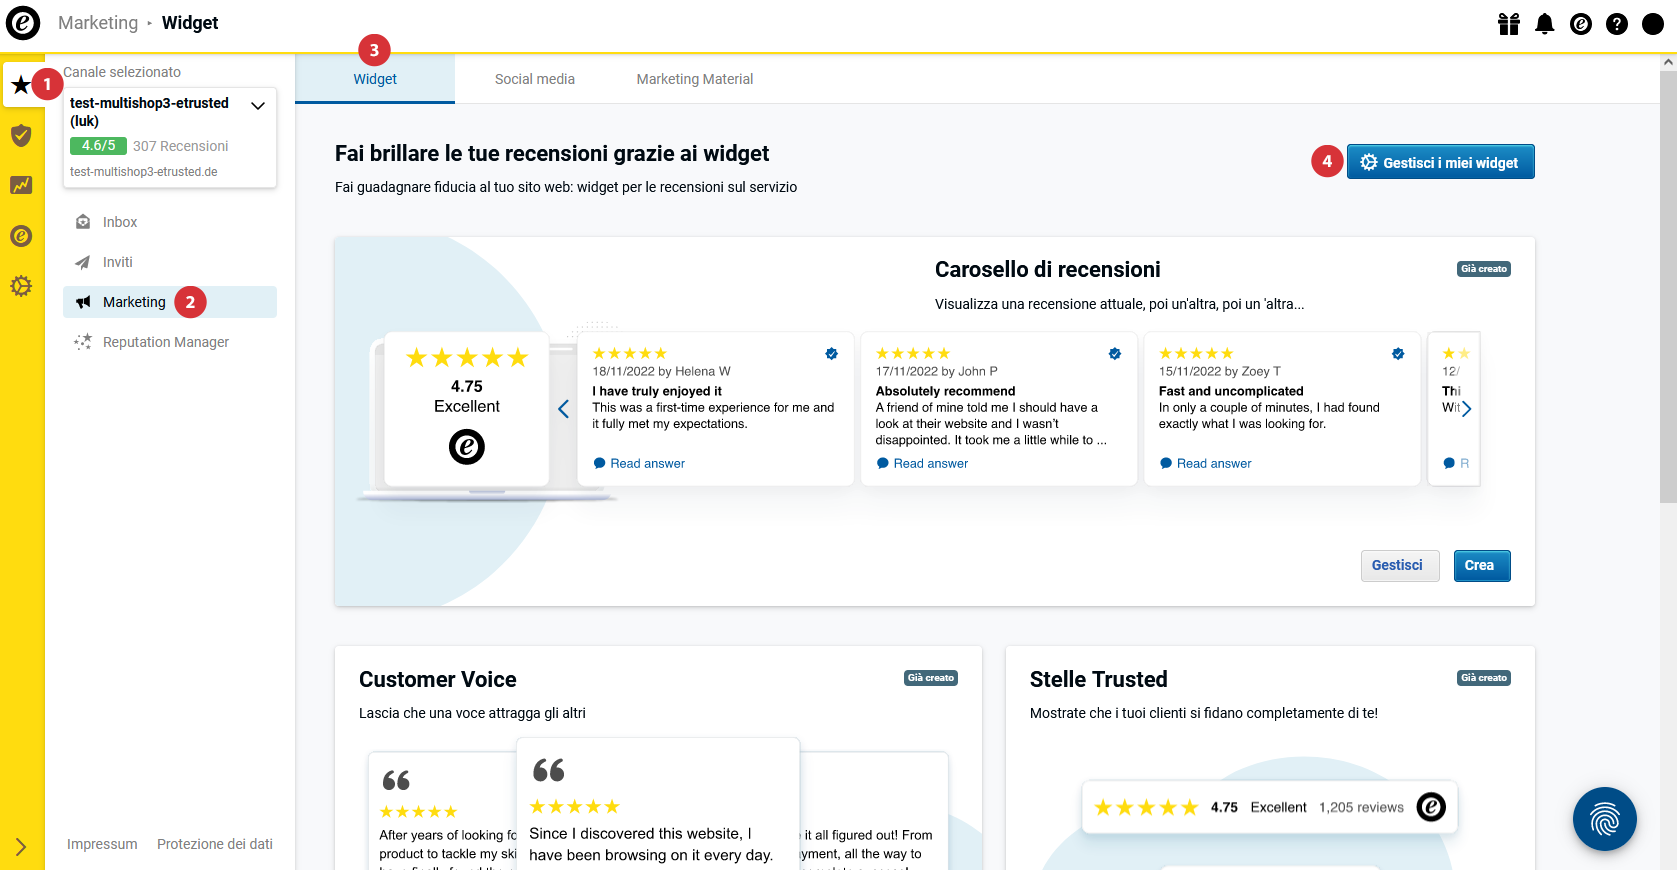Open notifications bell
Viewport: 1677px width, 870px height.
1545,24
